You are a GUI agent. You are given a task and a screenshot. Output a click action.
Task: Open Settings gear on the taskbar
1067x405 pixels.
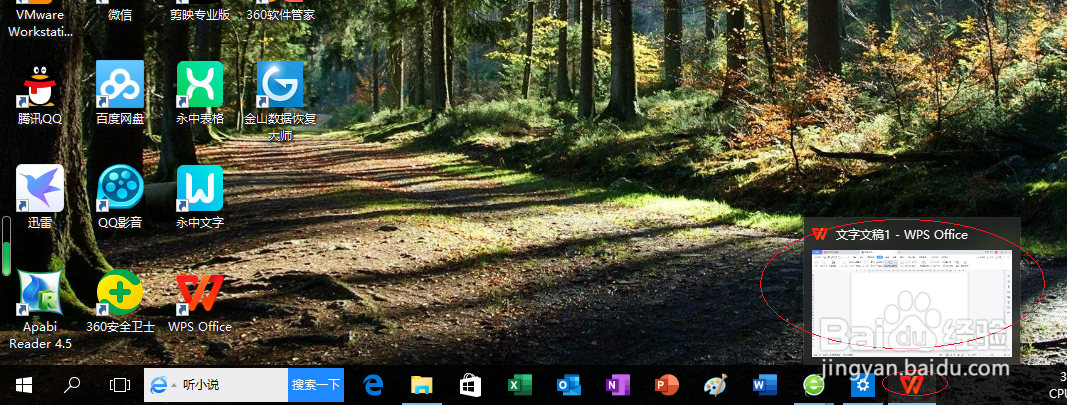(863, 385)
